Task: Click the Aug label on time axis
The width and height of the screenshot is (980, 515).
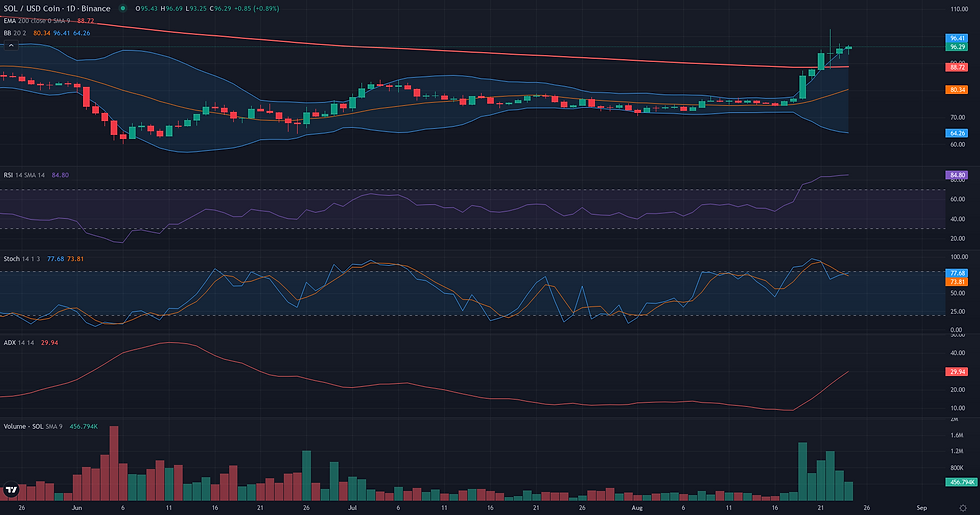Action: (x=637, y=508)
